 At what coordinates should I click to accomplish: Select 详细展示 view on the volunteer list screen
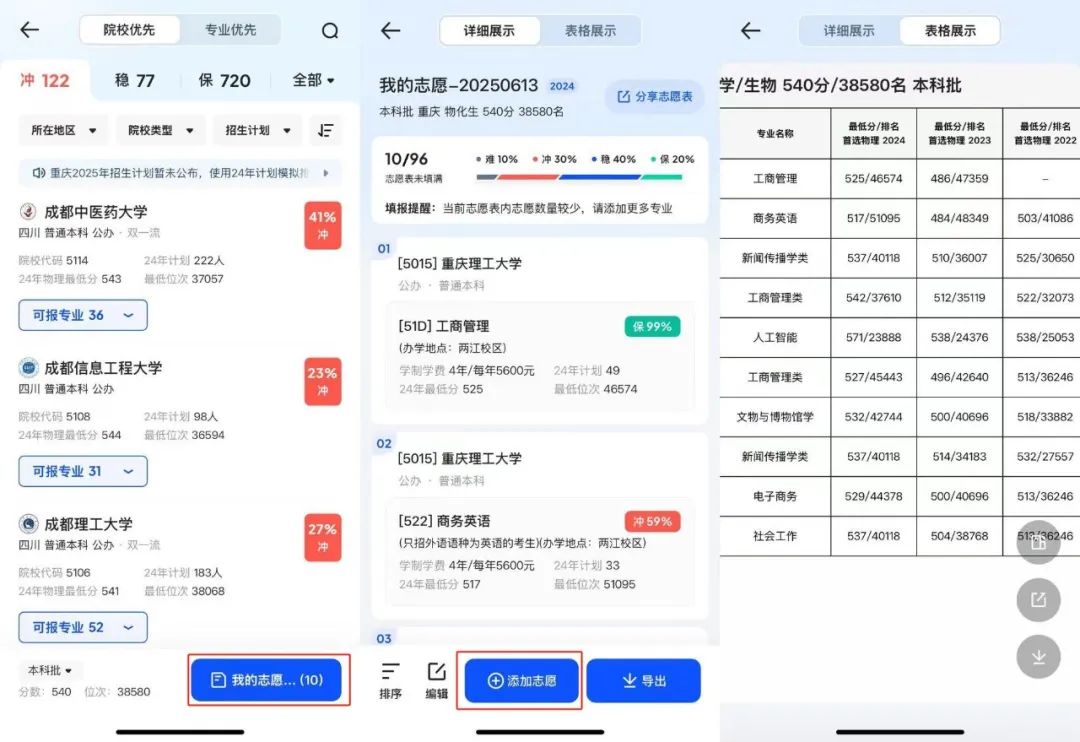click(x=489, y=30)
